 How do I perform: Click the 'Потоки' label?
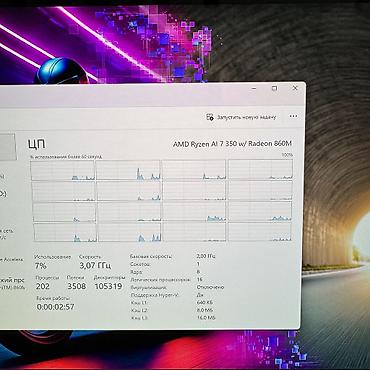[x=76, y=277]
